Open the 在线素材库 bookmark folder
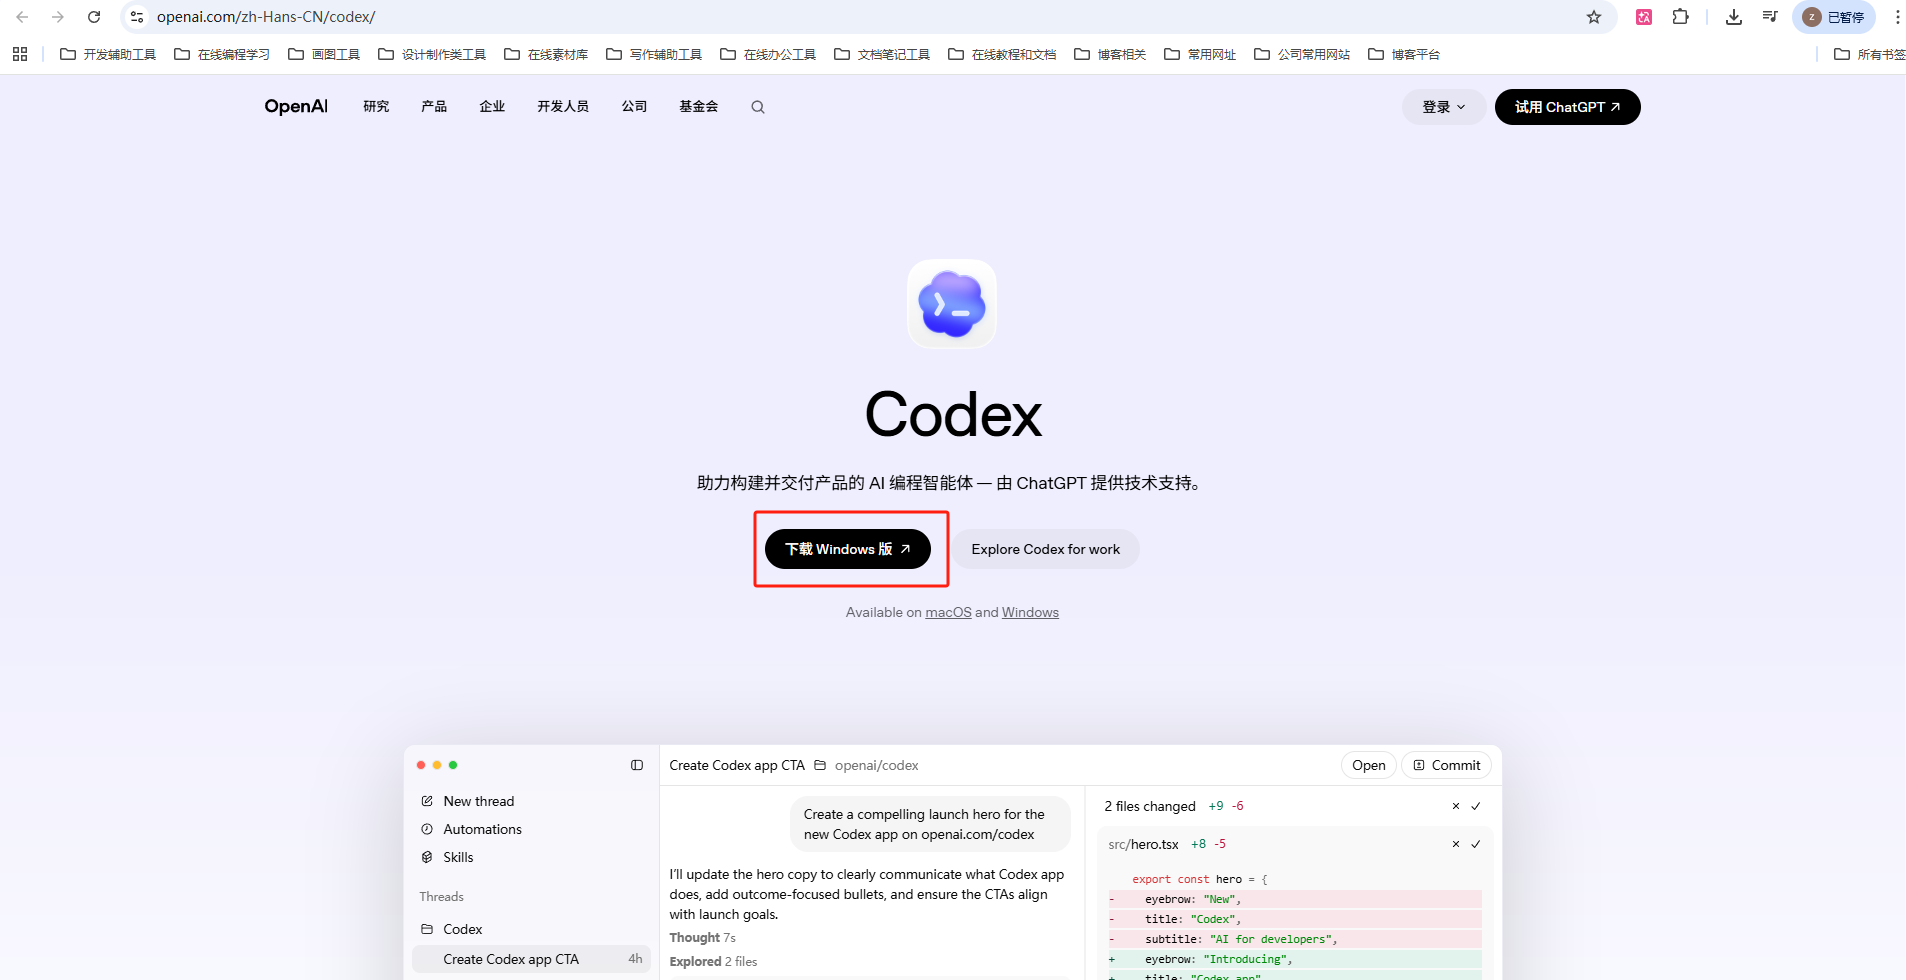Screen dimensions: 1906x980 [x=546, y=54]
